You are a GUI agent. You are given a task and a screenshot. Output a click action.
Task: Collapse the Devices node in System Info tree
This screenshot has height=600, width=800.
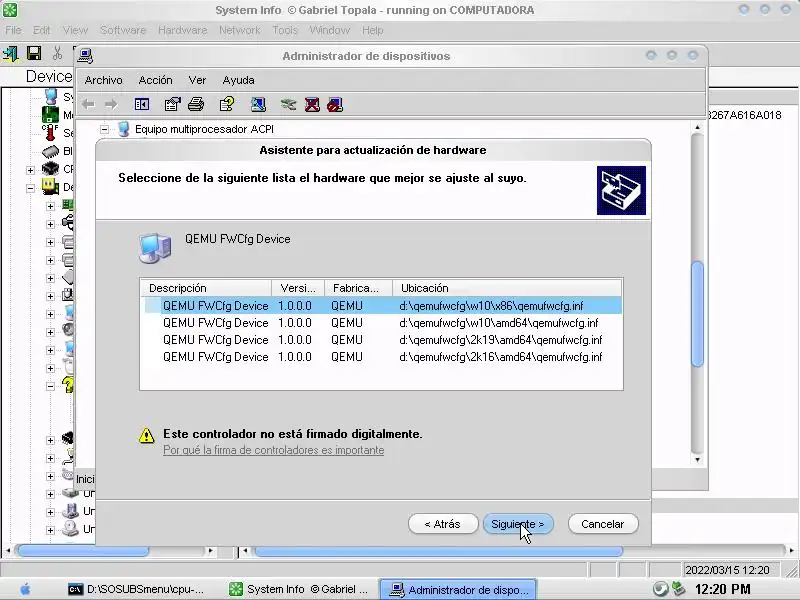pyautogui.click(x=31, y=188)
